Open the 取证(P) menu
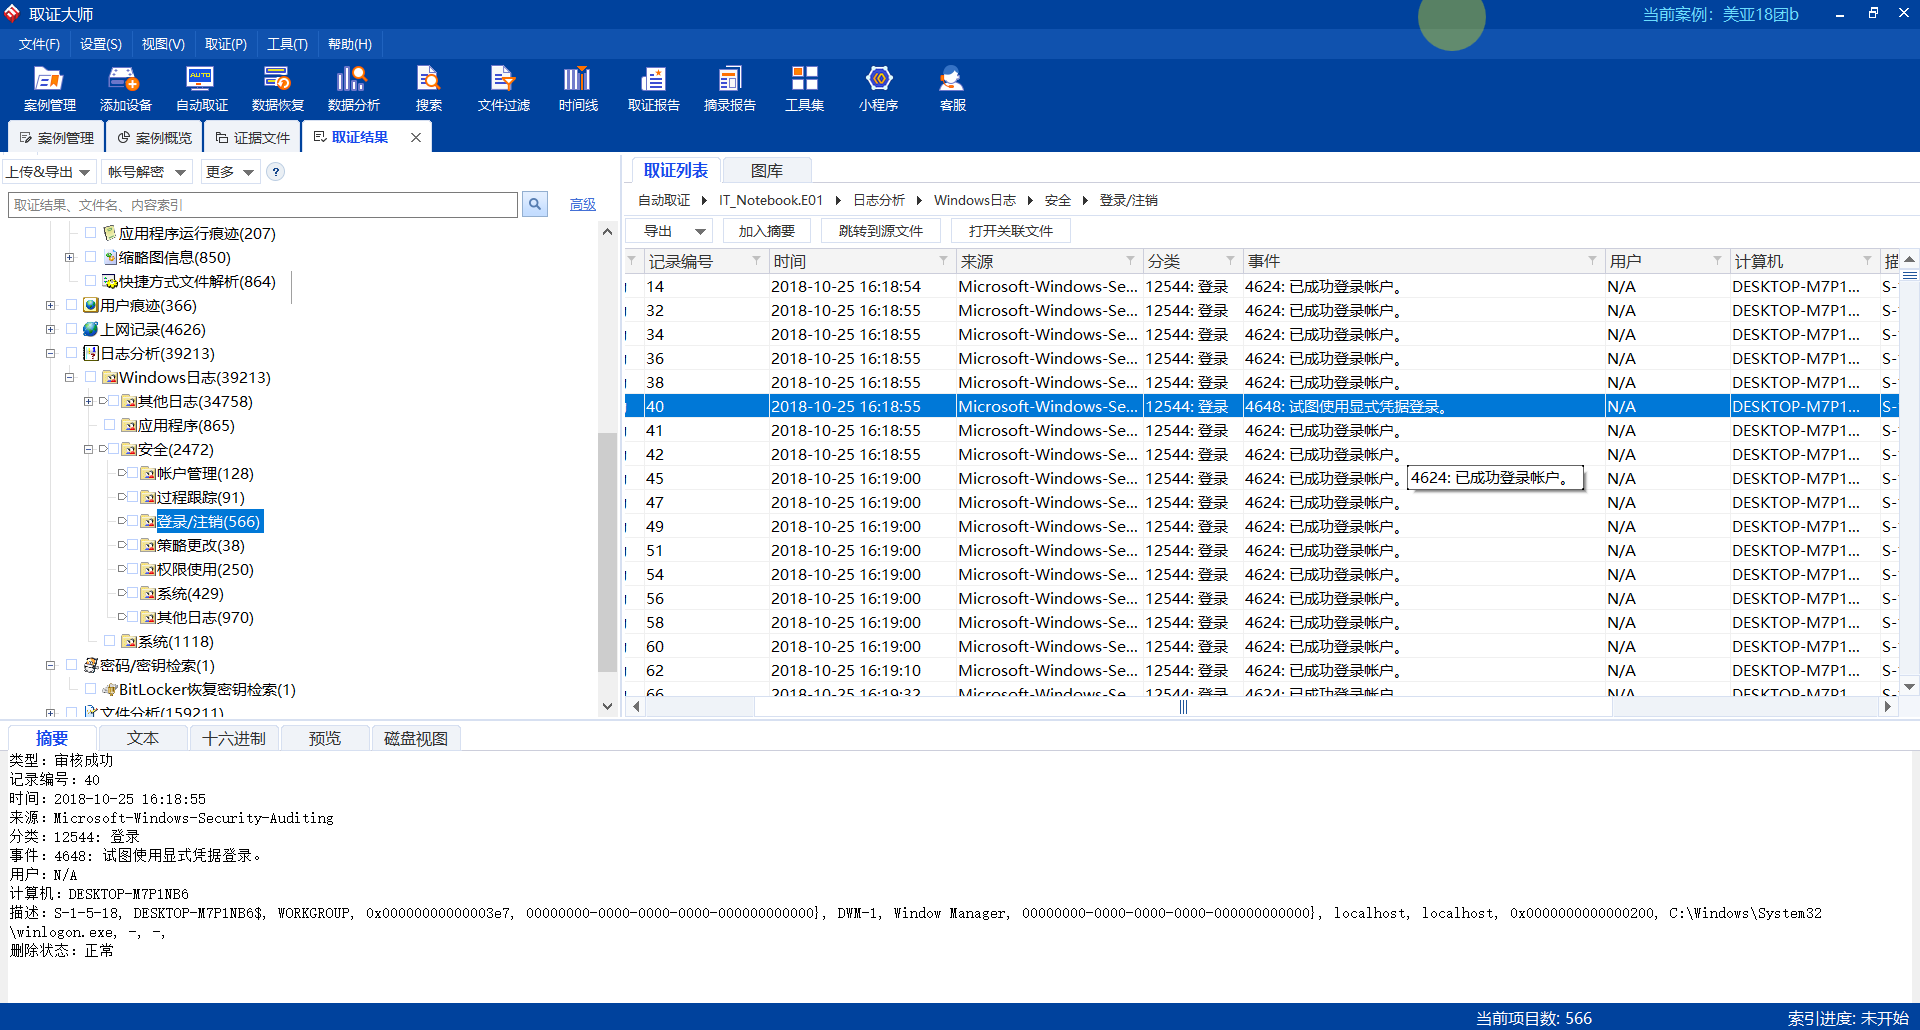Image resolution: width=1920 pixels, height=1030 pixels. click(x=225, y=44)
